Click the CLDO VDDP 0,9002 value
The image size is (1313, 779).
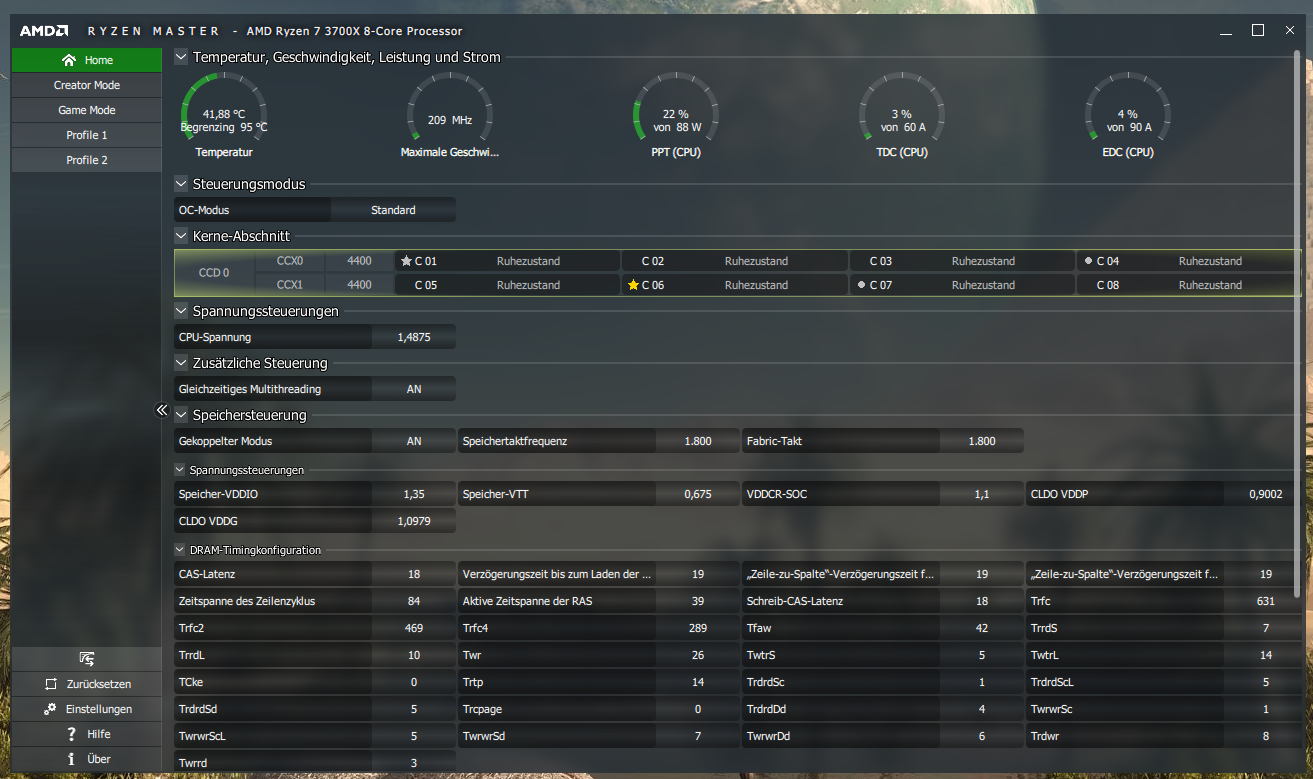click(1266, 494)
